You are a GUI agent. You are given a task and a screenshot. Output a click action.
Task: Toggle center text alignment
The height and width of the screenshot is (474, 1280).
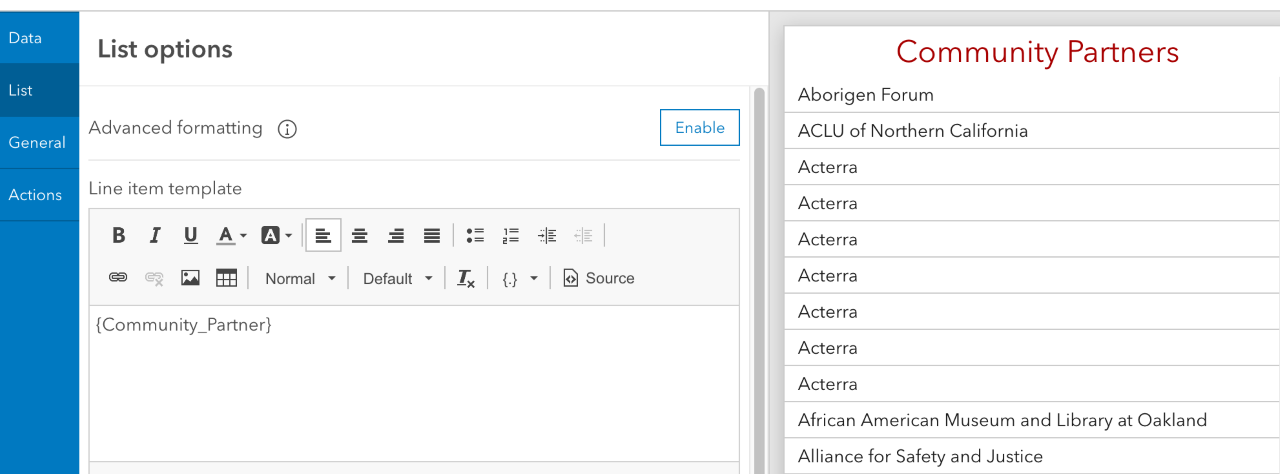359,236
